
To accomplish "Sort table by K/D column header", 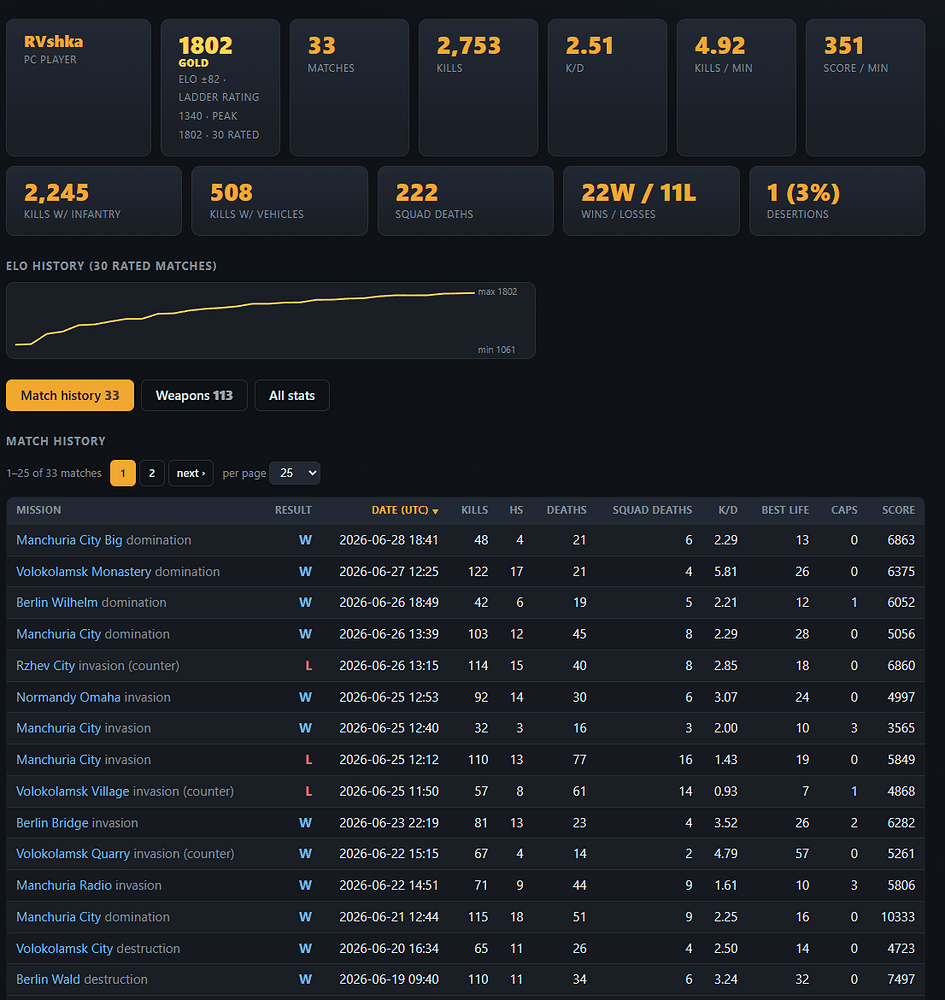I will [728, 510].
